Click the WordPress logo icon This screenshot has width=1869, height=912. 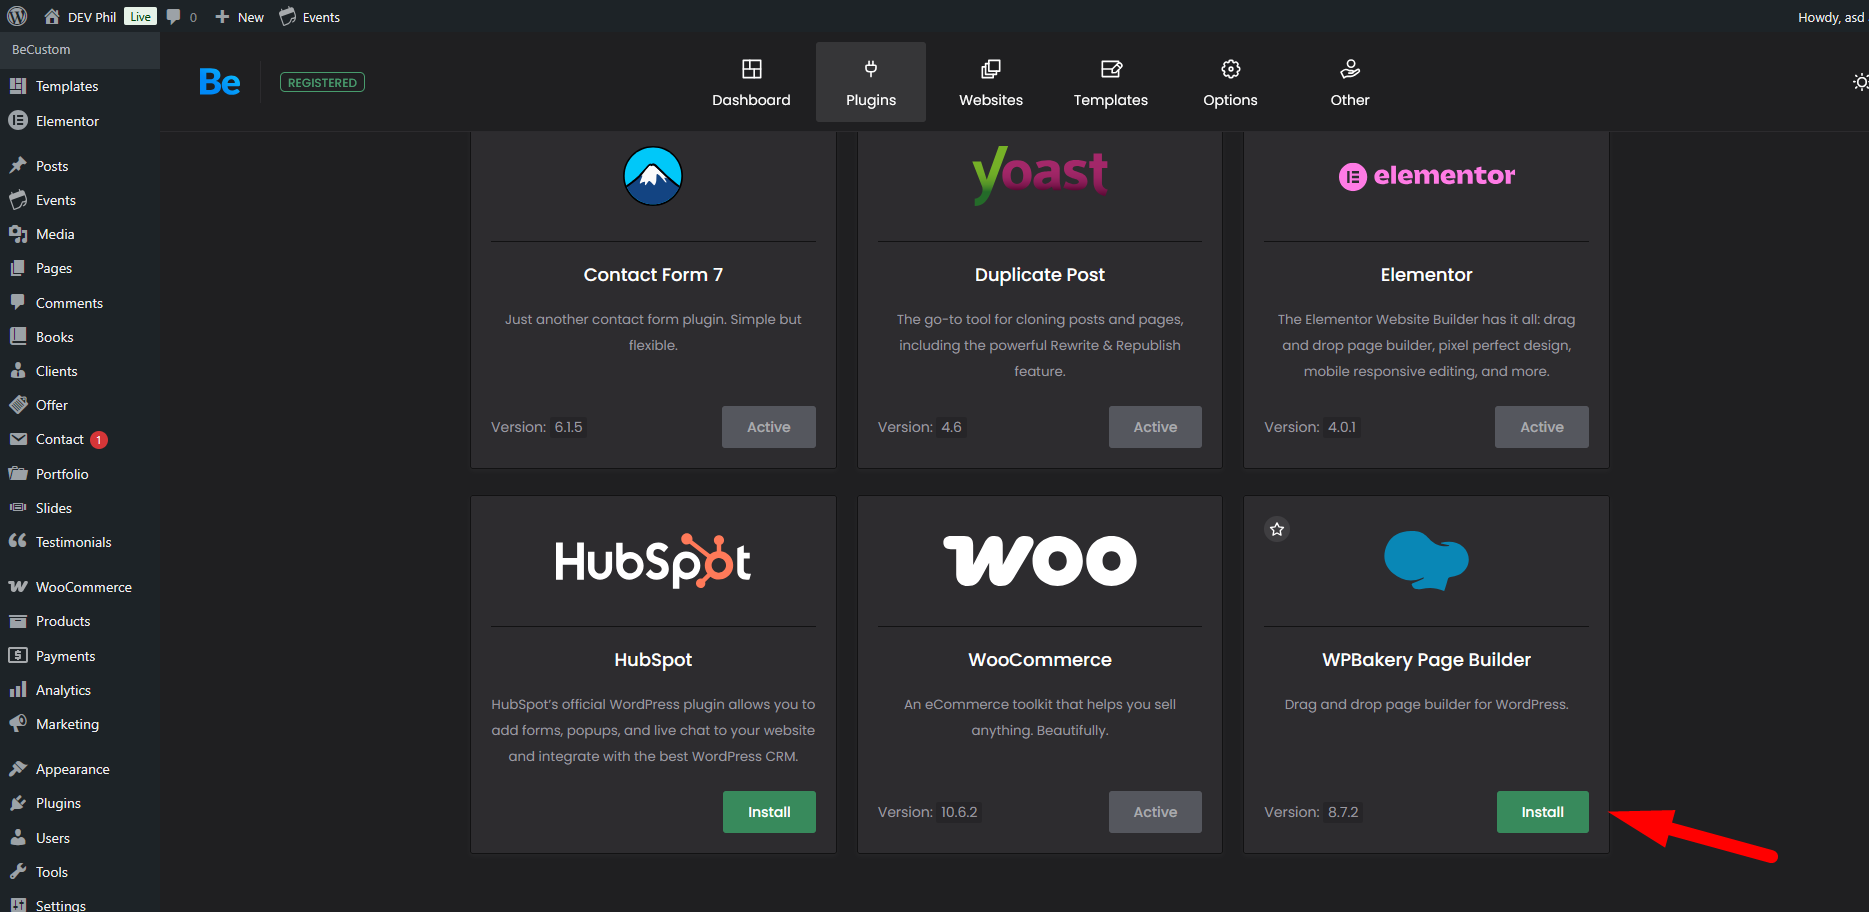coord(17,16)
